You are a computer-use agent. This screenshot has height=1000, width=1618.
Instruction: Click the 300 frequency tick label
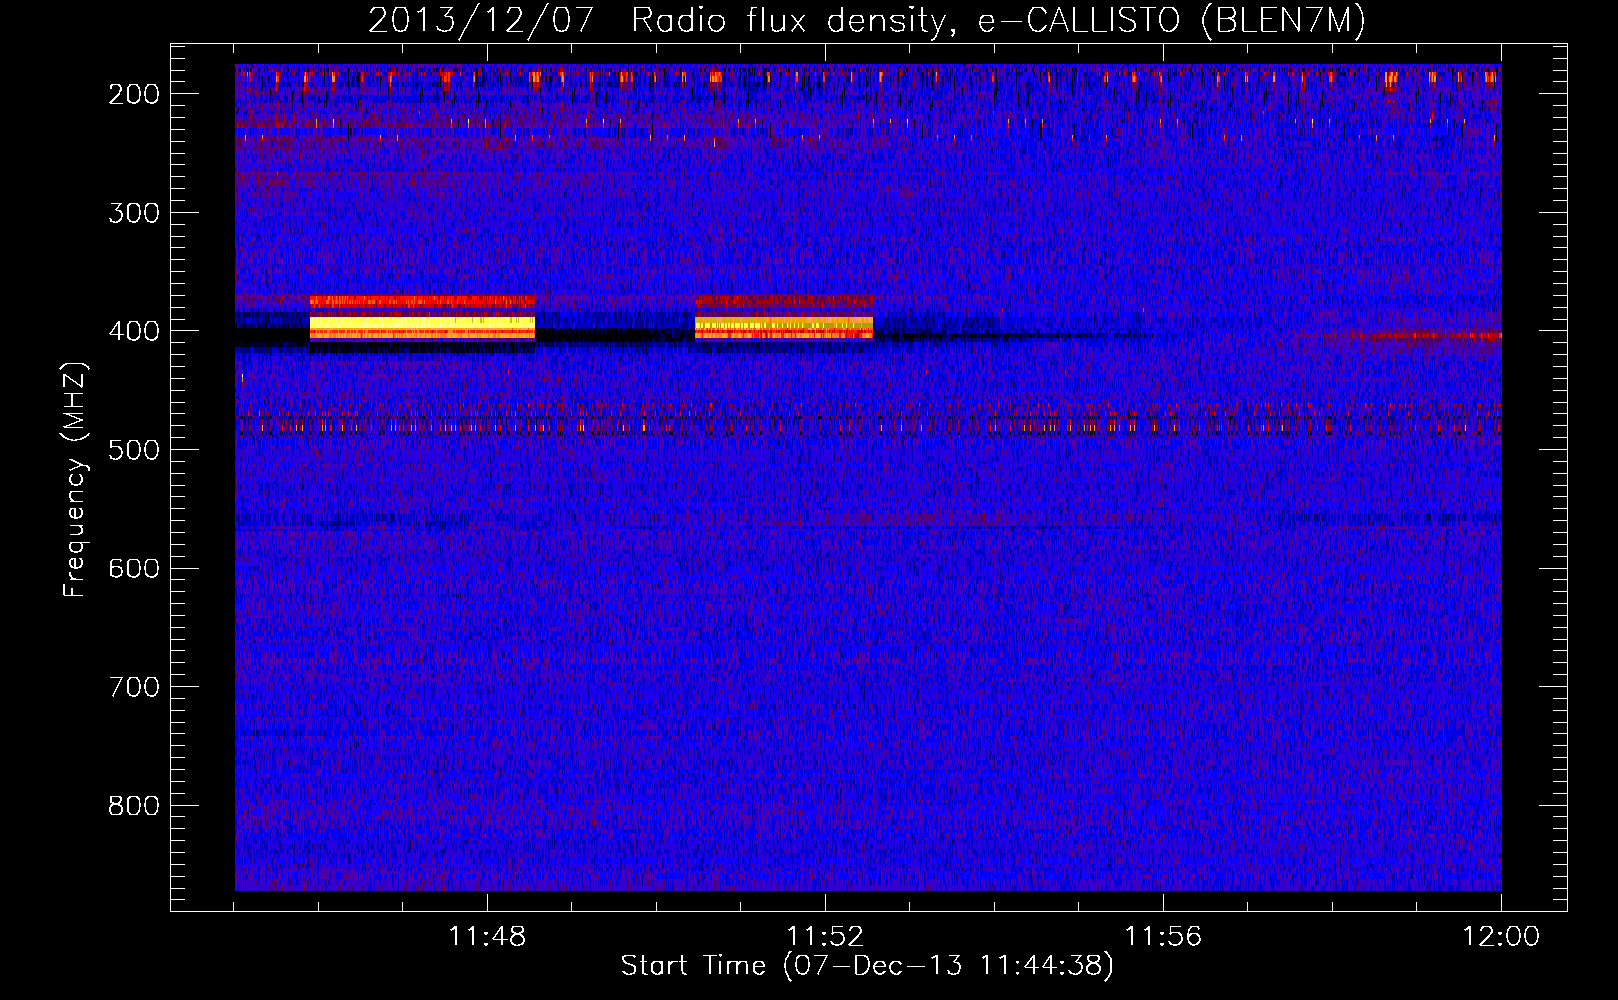133,213
